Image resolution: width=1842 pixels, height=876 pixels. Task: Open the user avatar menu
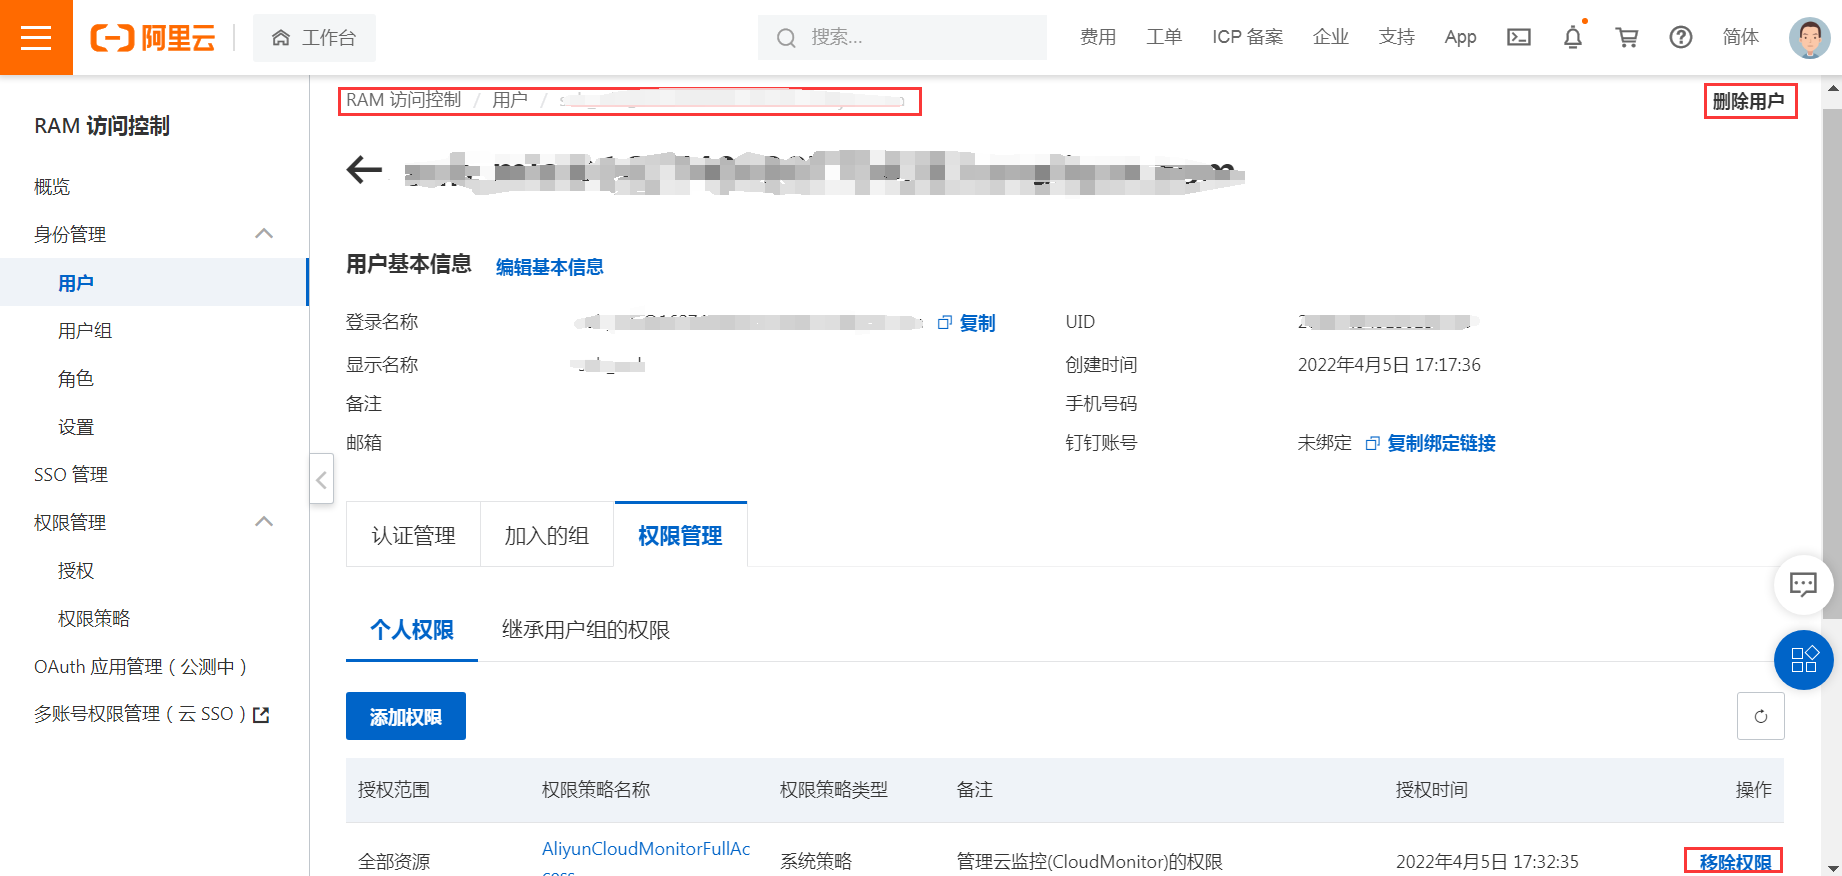[1809, 37]
